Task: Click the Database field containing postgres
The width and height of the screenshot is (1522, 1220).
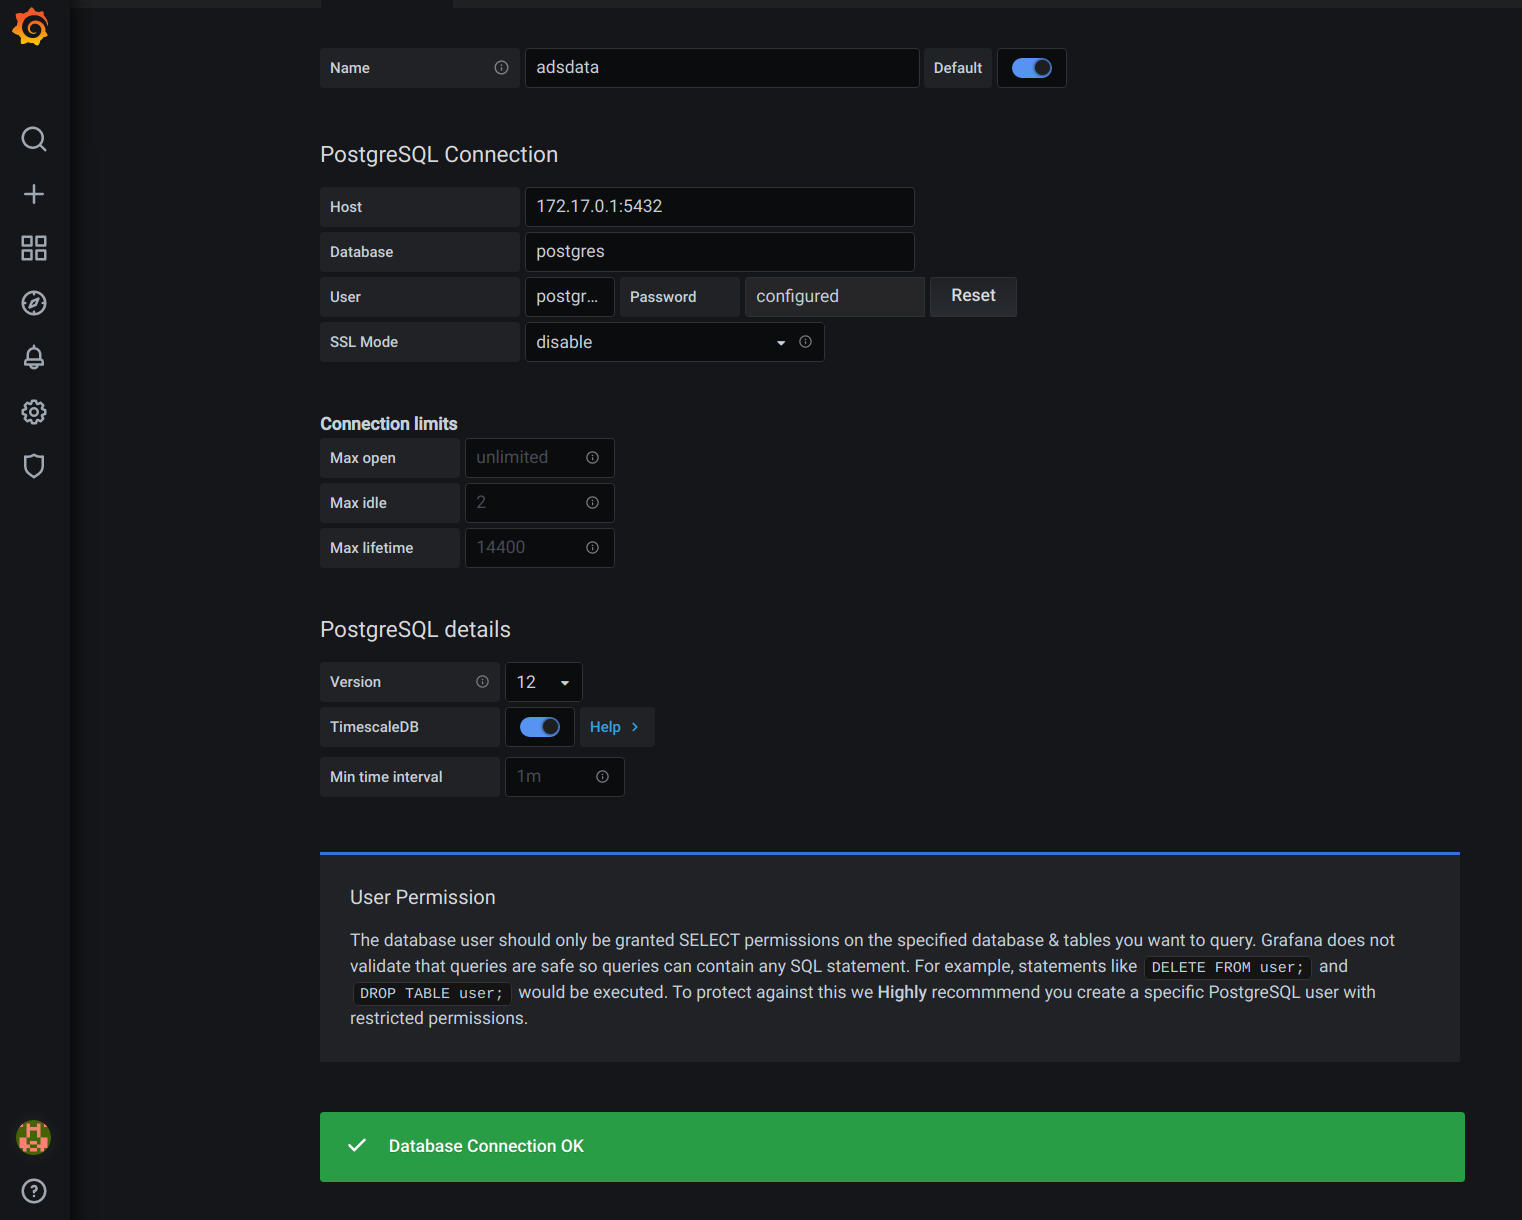Action: pyautogui.click(x=720, y=252)
